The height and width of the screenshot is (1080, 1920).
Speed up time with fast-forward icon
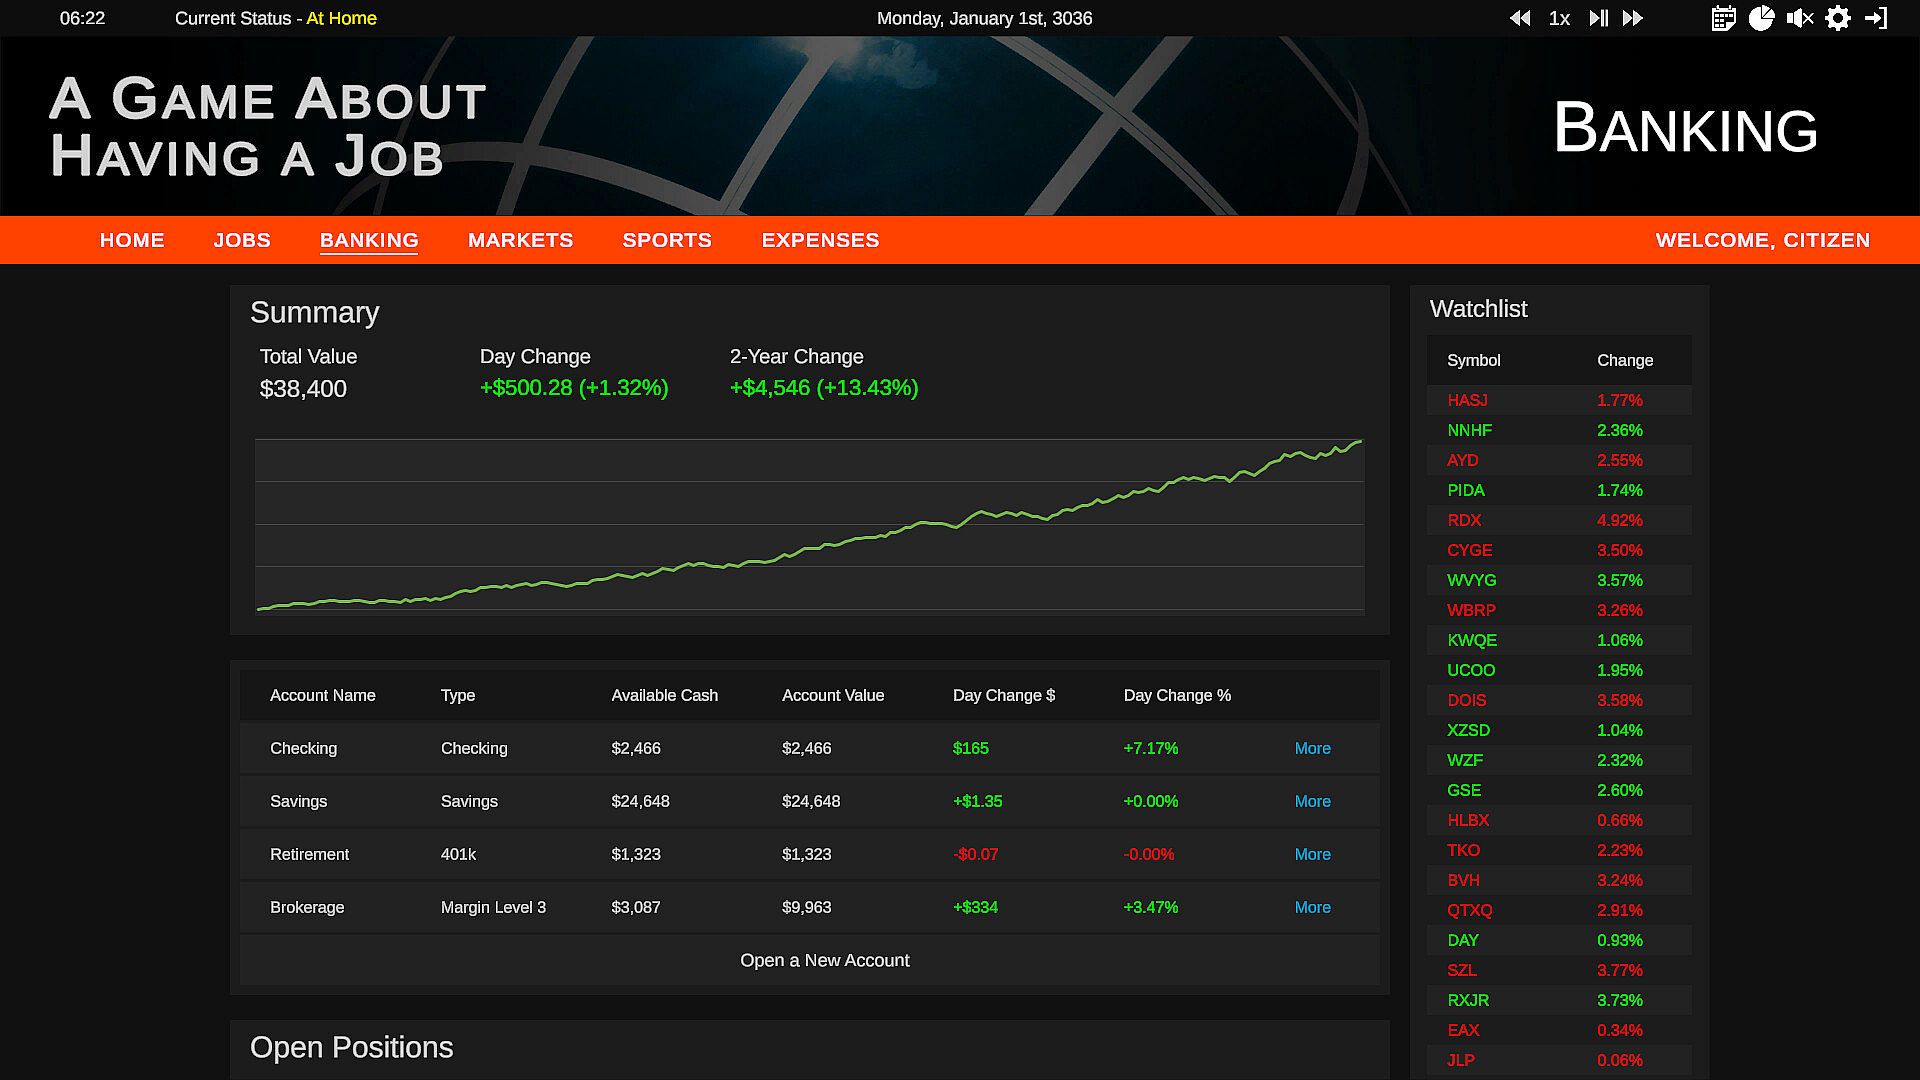click(x=1633, y=18)
